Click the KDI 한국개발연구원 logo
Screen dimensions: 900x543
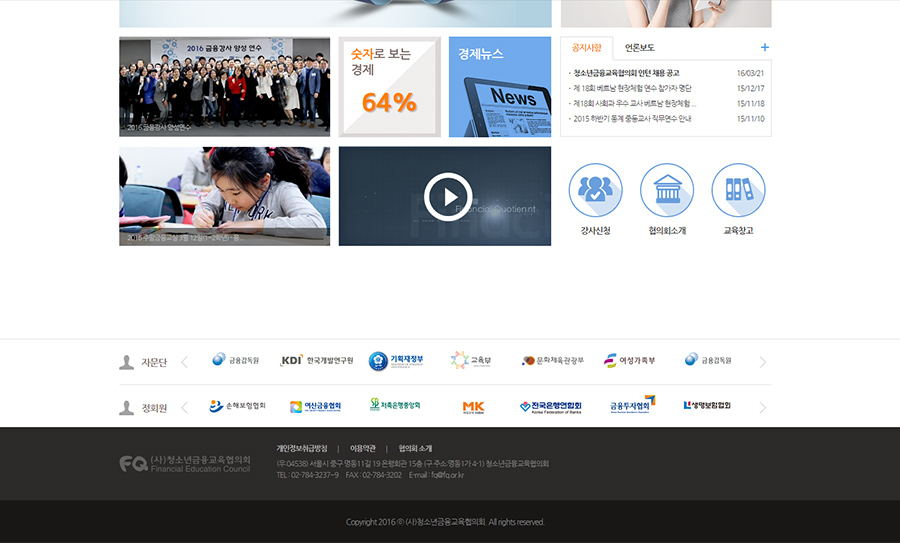click(316, 361)
